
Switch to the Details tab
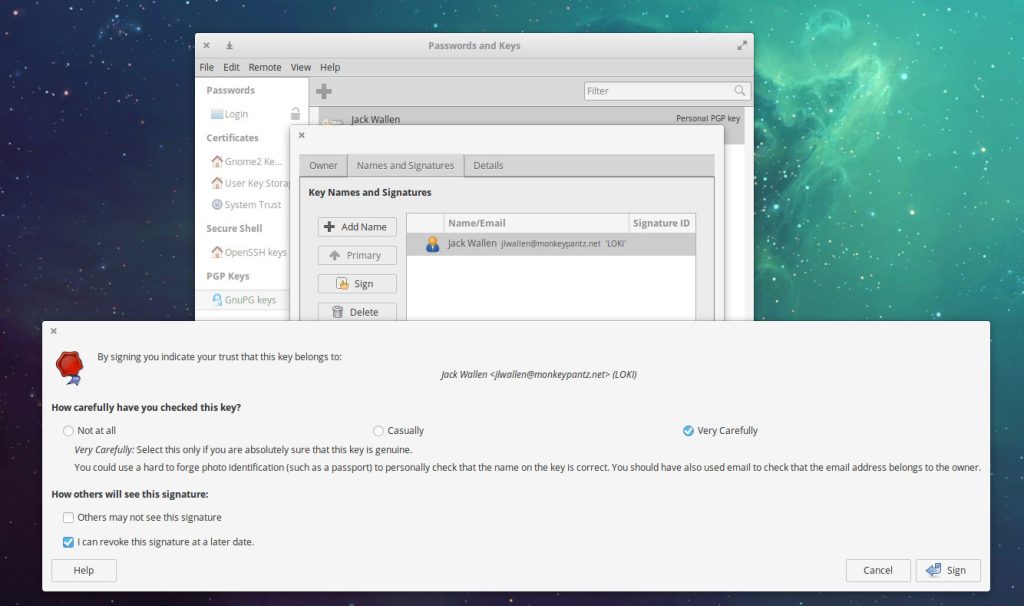(x=488, y=166)
